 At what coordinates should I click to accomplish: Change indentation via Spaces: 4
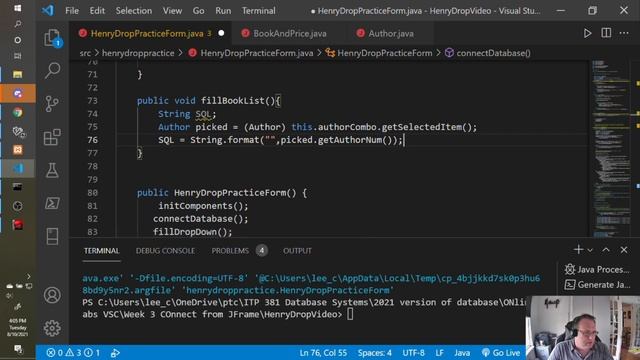pyautogui.click(x=374, y=353)
